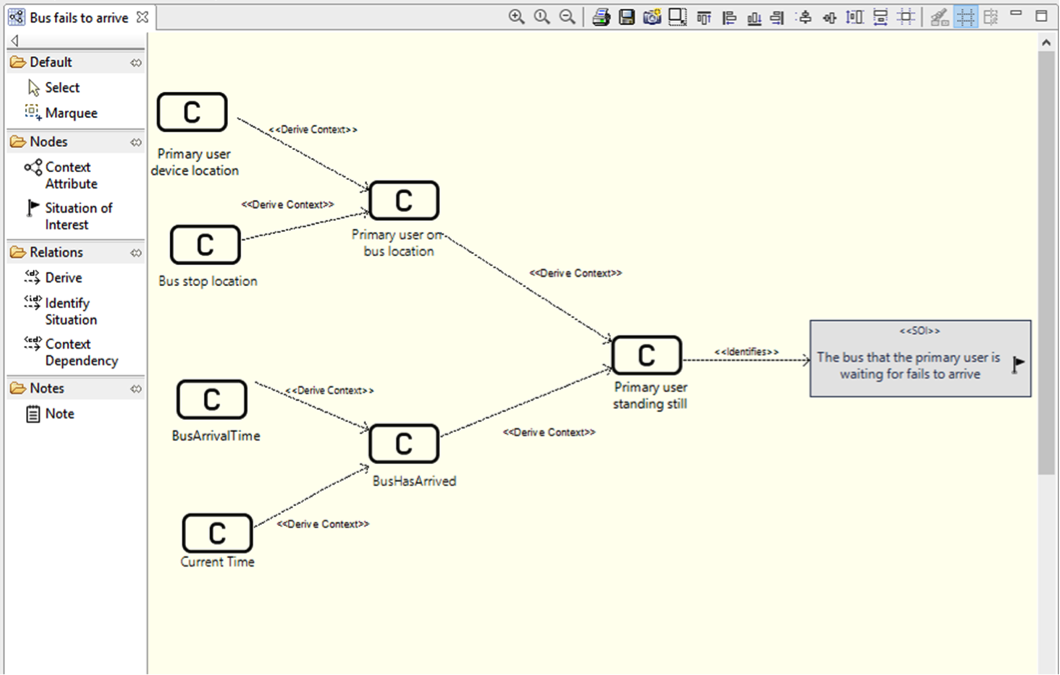Image resolution: width=1060 pixels, height=675 pixels.
Task: Toggle the snap to geometry button
Action: pos(990,17)
